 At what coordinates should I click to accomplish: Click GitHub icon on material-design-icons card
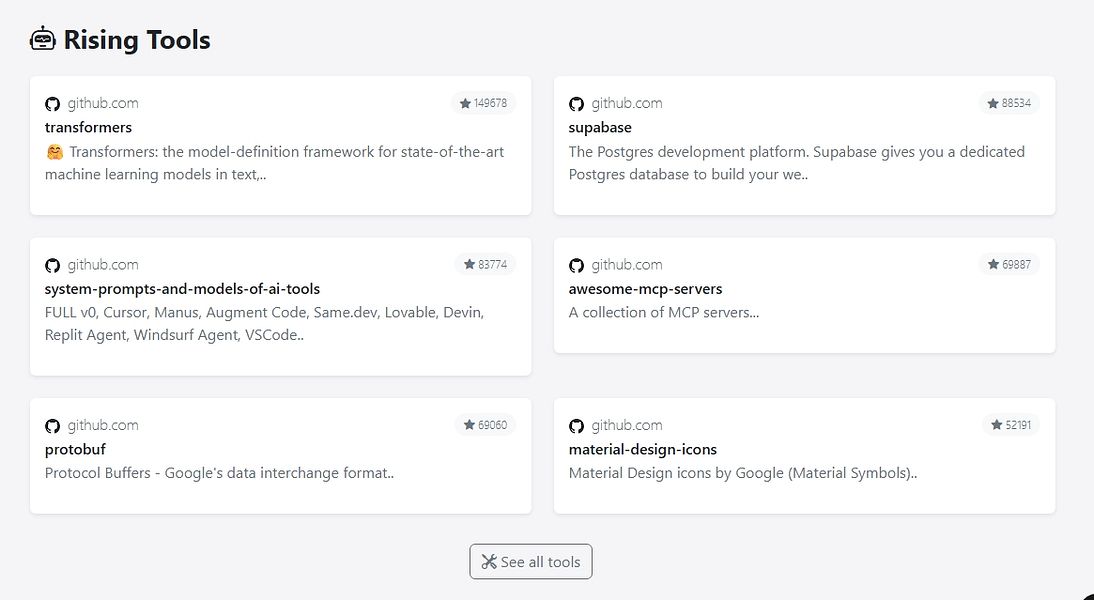coord(577,426)
